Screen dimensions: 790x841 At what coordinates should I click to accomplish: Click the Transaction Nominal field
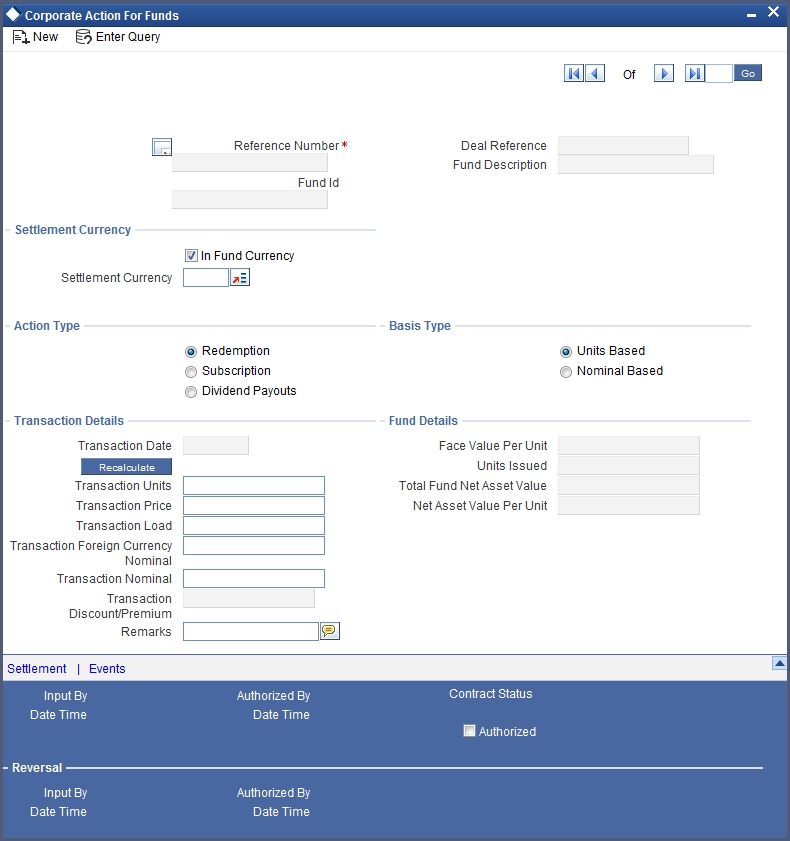(x=254, y=579)
